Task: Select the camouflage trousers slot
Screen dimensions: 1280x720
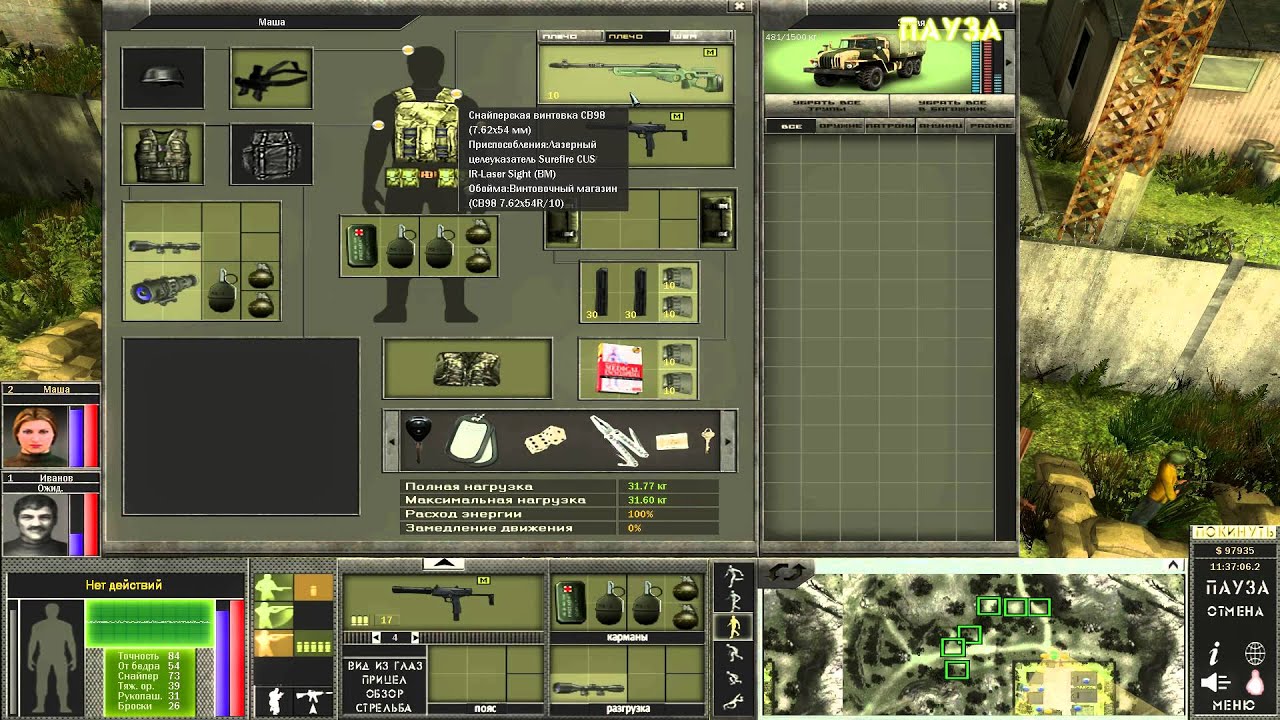Action: 467,368
